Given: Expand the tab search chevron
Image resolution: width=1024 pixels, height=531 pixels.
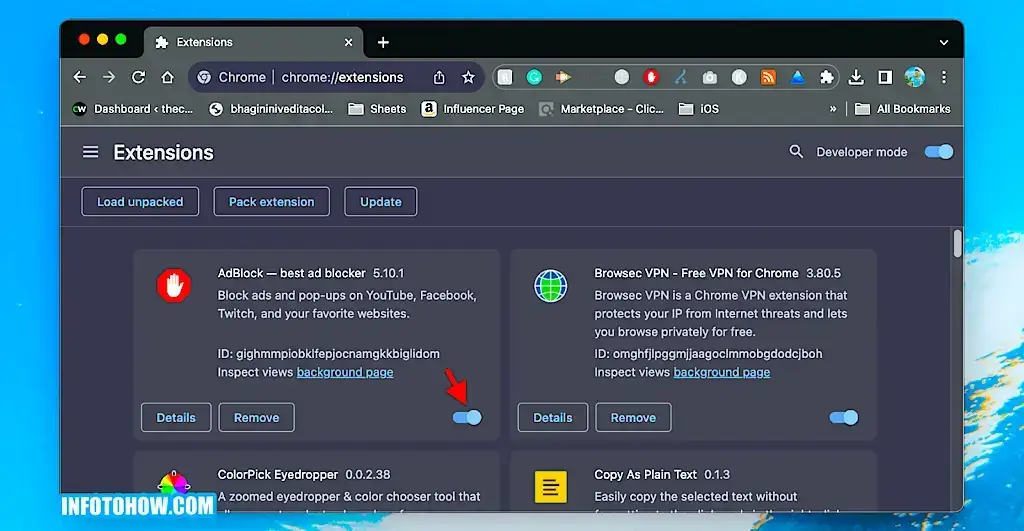Looking at the screenshot, I should [944, 42].
